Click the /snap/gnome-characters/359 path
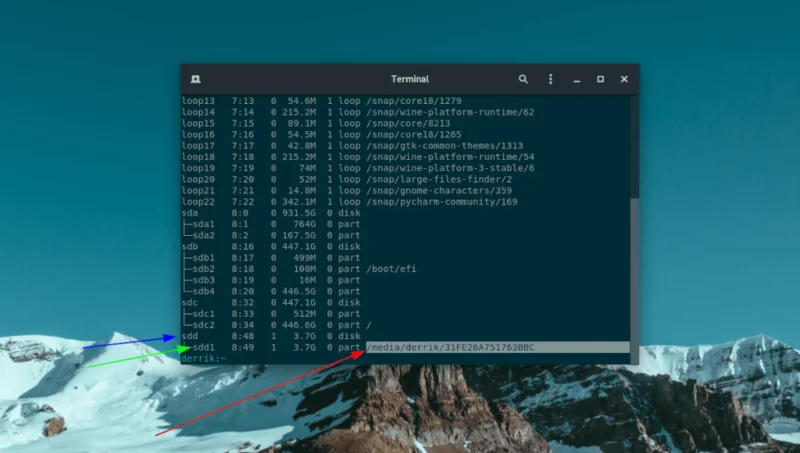 click(439, 191)
